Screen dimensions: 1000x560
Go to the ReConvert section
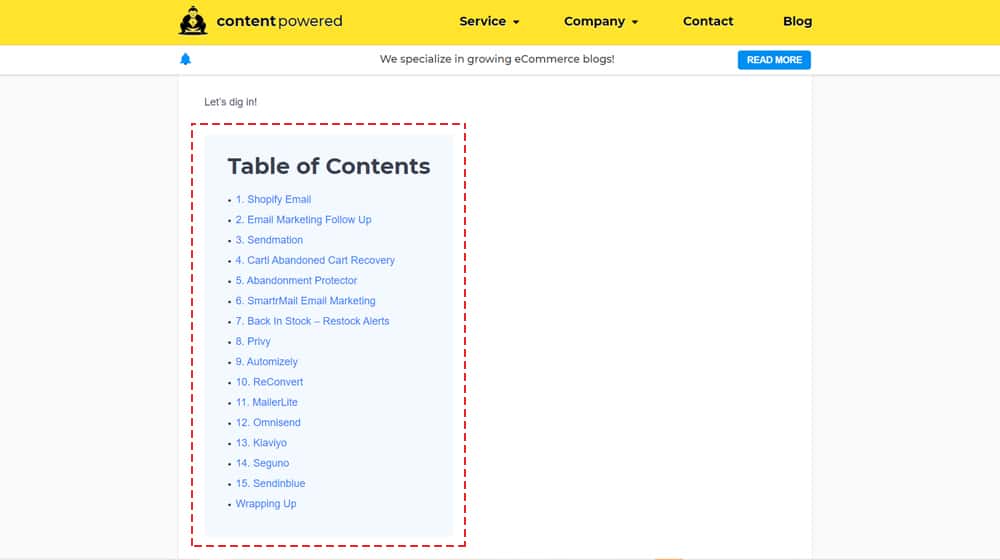(269, 382)
